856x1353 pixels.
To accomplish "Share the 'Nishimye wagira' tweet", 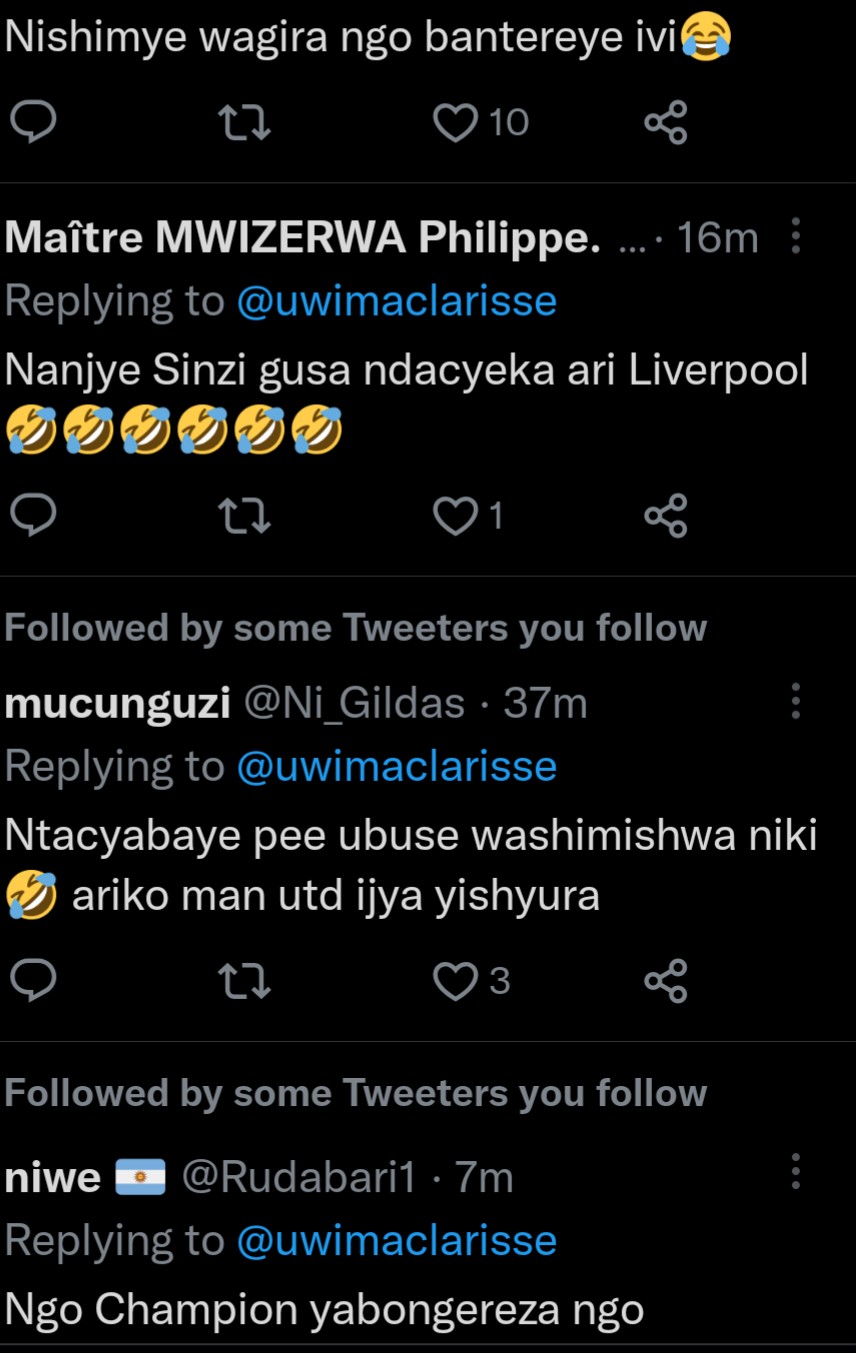I will (x=665, y=123).
